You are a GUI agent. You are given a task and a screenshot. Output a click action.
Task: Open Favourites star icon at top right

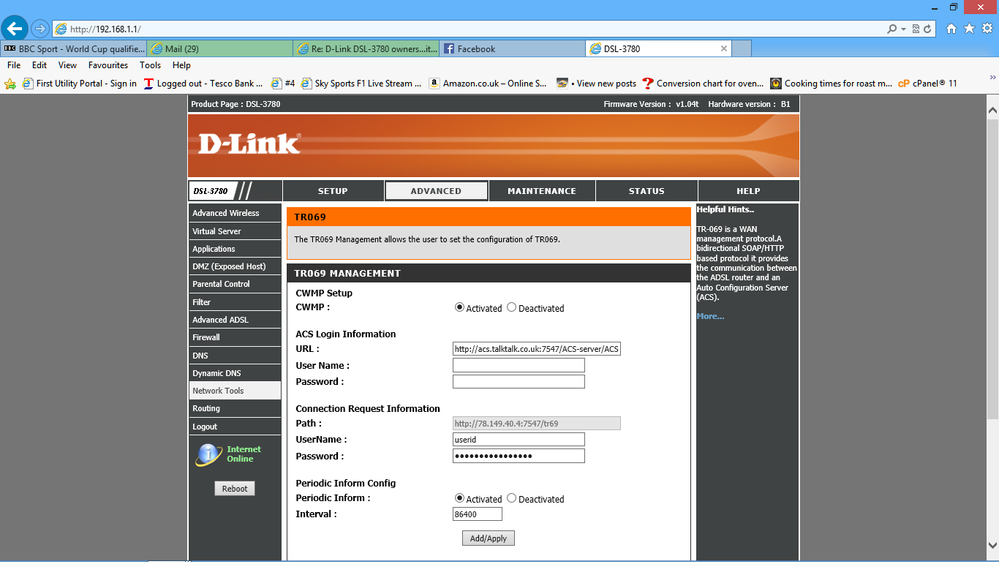(969, 29)
